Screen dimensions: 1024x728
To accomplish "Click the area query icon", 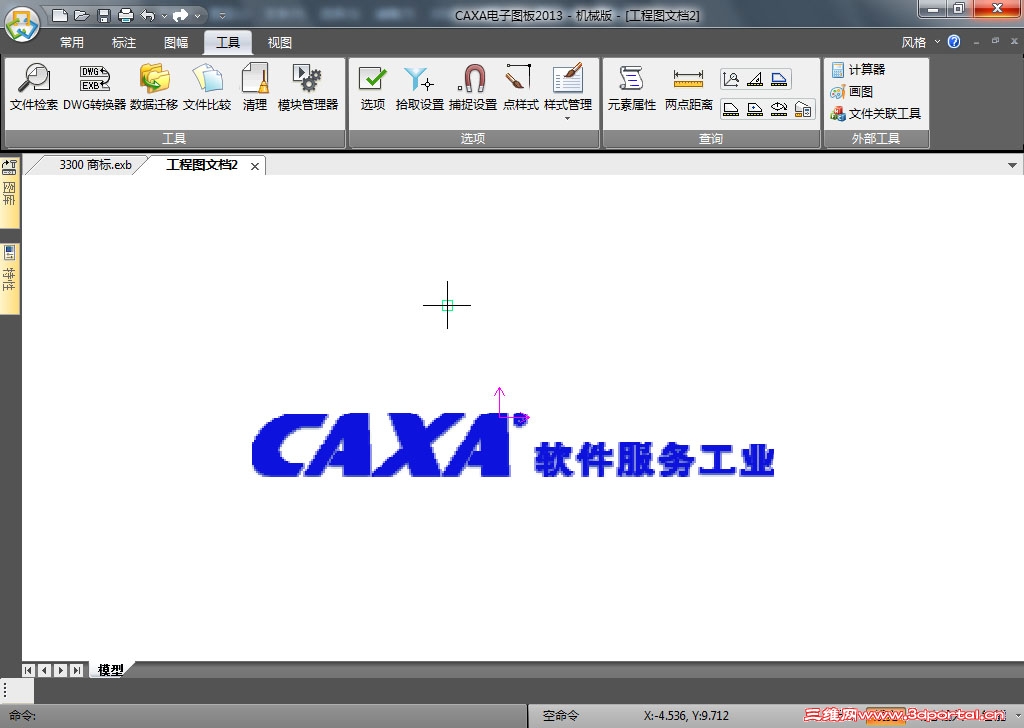I will pos(731,109).
